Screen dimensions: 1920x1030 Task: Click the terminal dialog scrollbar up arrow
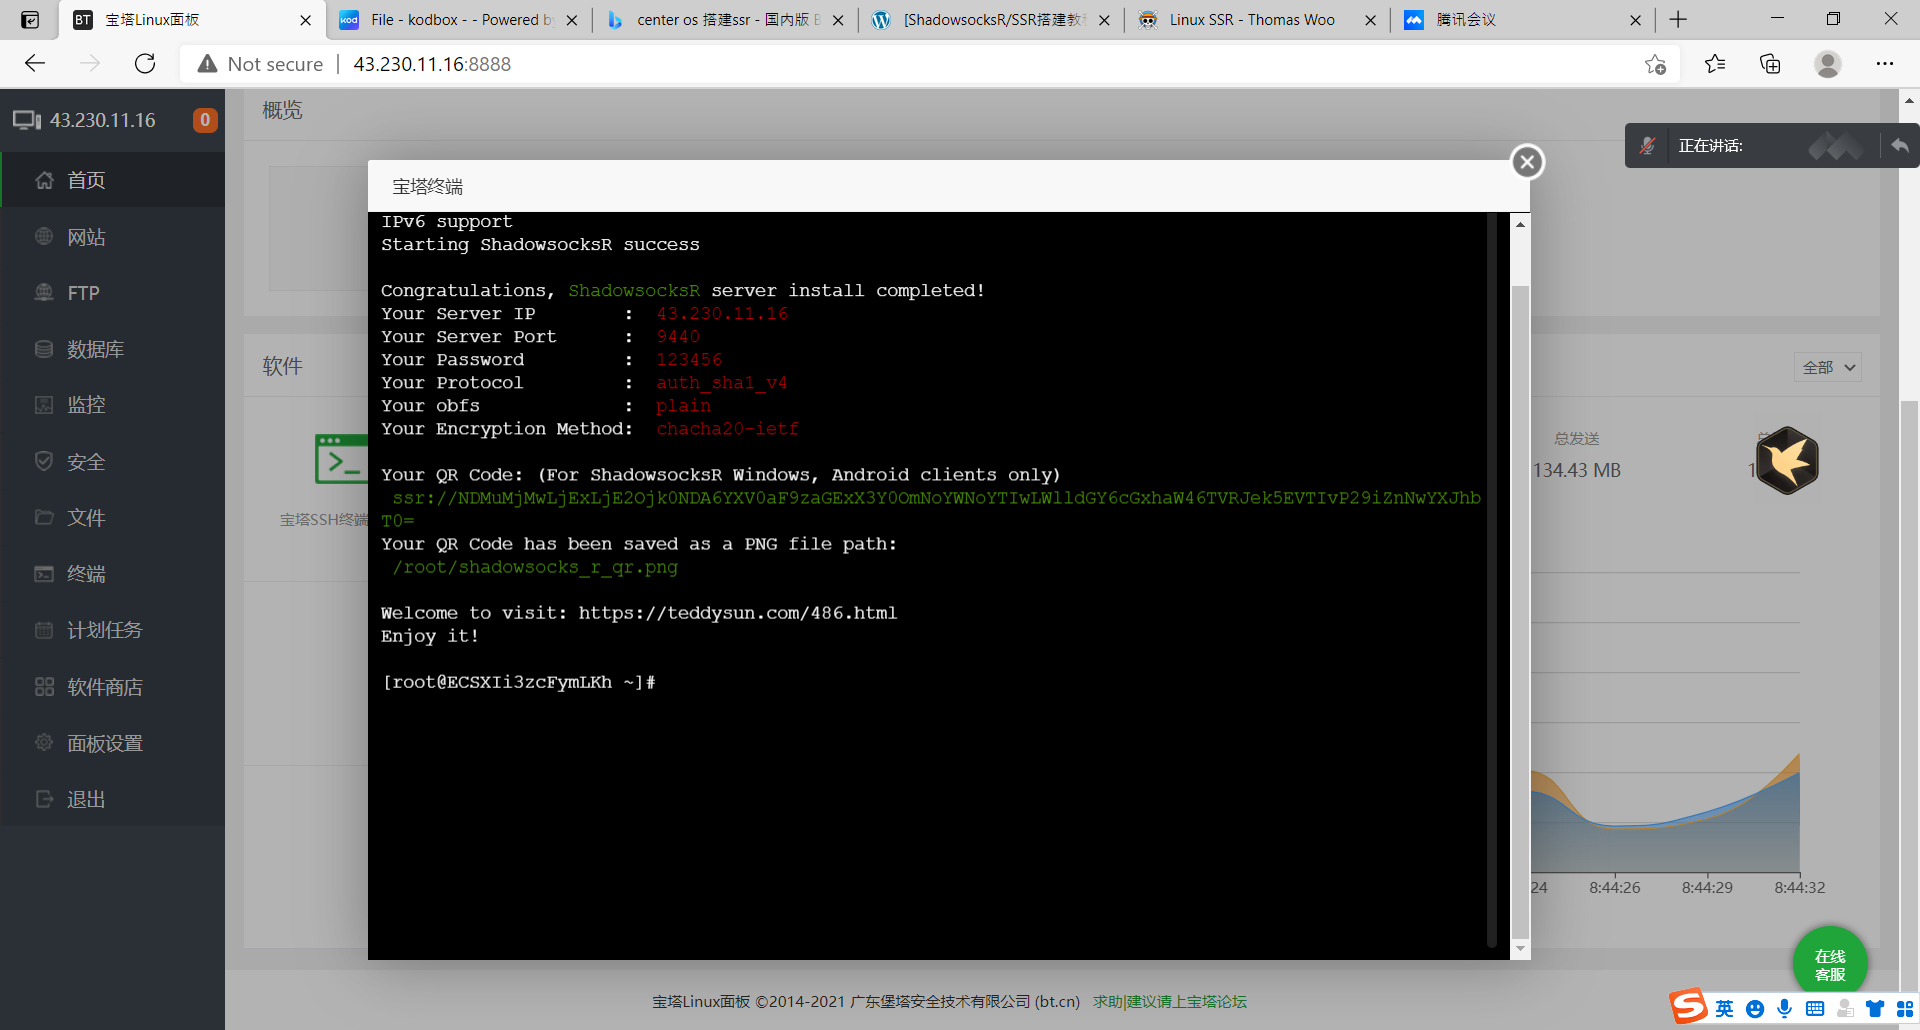pyautogui.click(x=1520, y=224)
